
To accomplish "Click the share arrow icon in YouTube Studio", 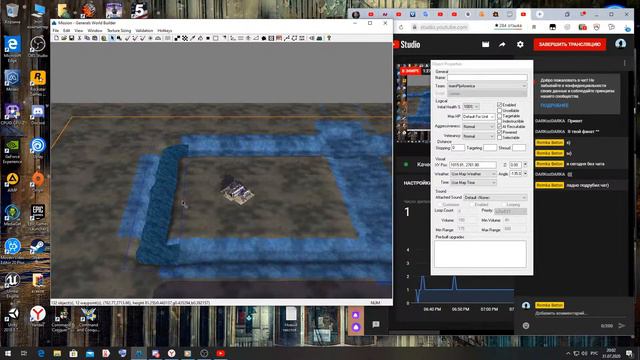I will pos(502,44).
